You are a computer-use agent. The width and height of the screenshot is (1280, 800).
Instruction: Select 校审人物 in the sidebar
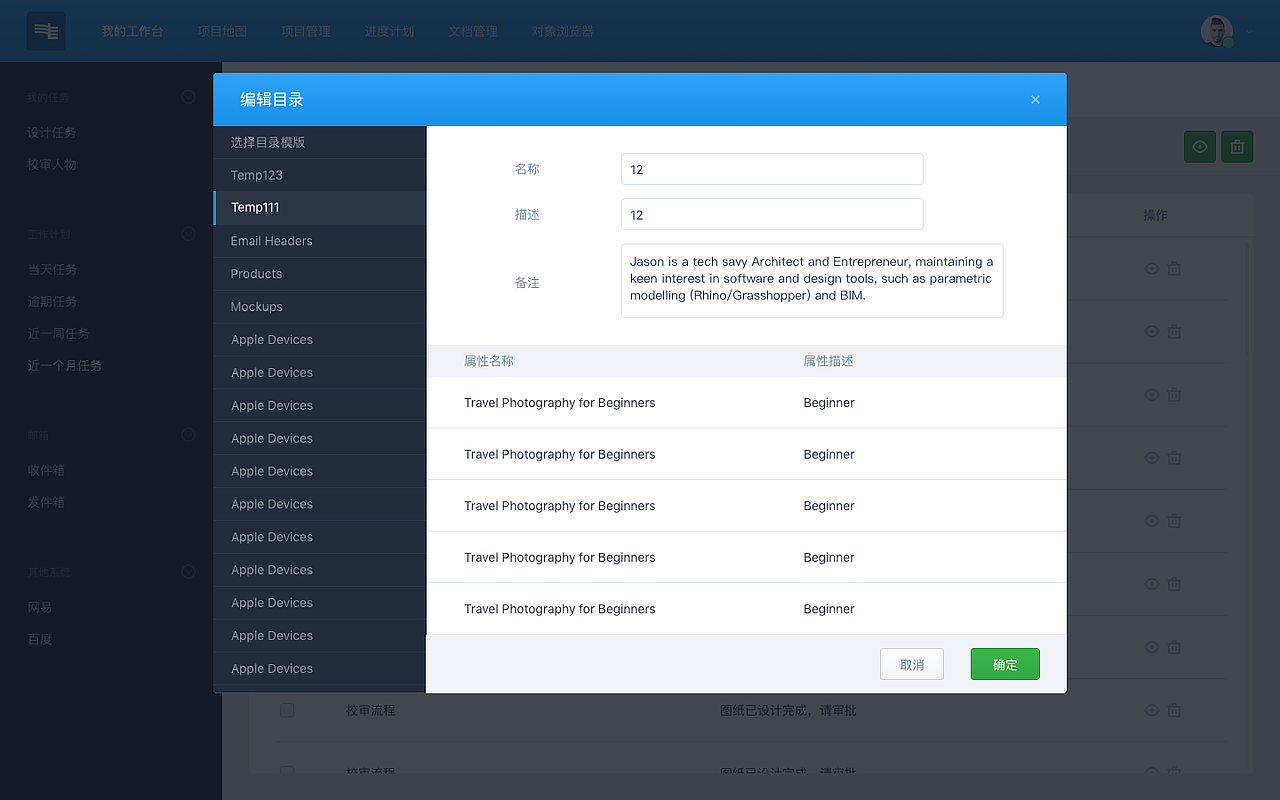52,165
